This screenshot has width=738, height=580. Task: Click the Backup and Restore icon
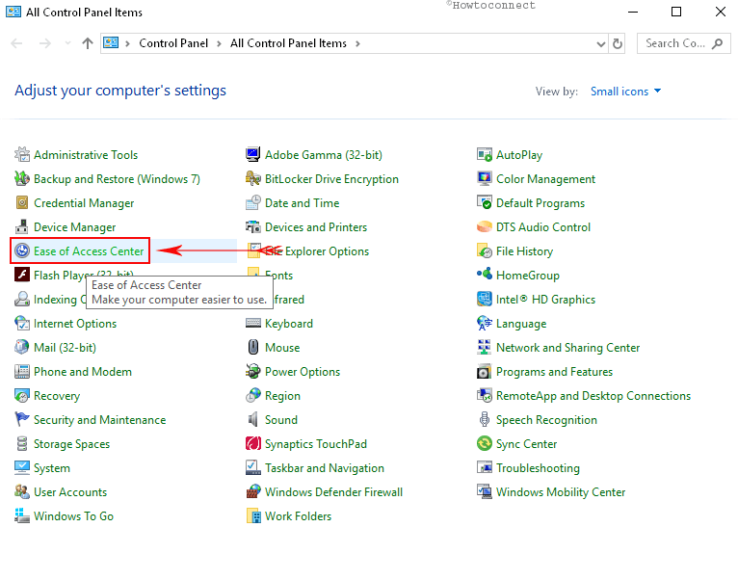point(22,178)
